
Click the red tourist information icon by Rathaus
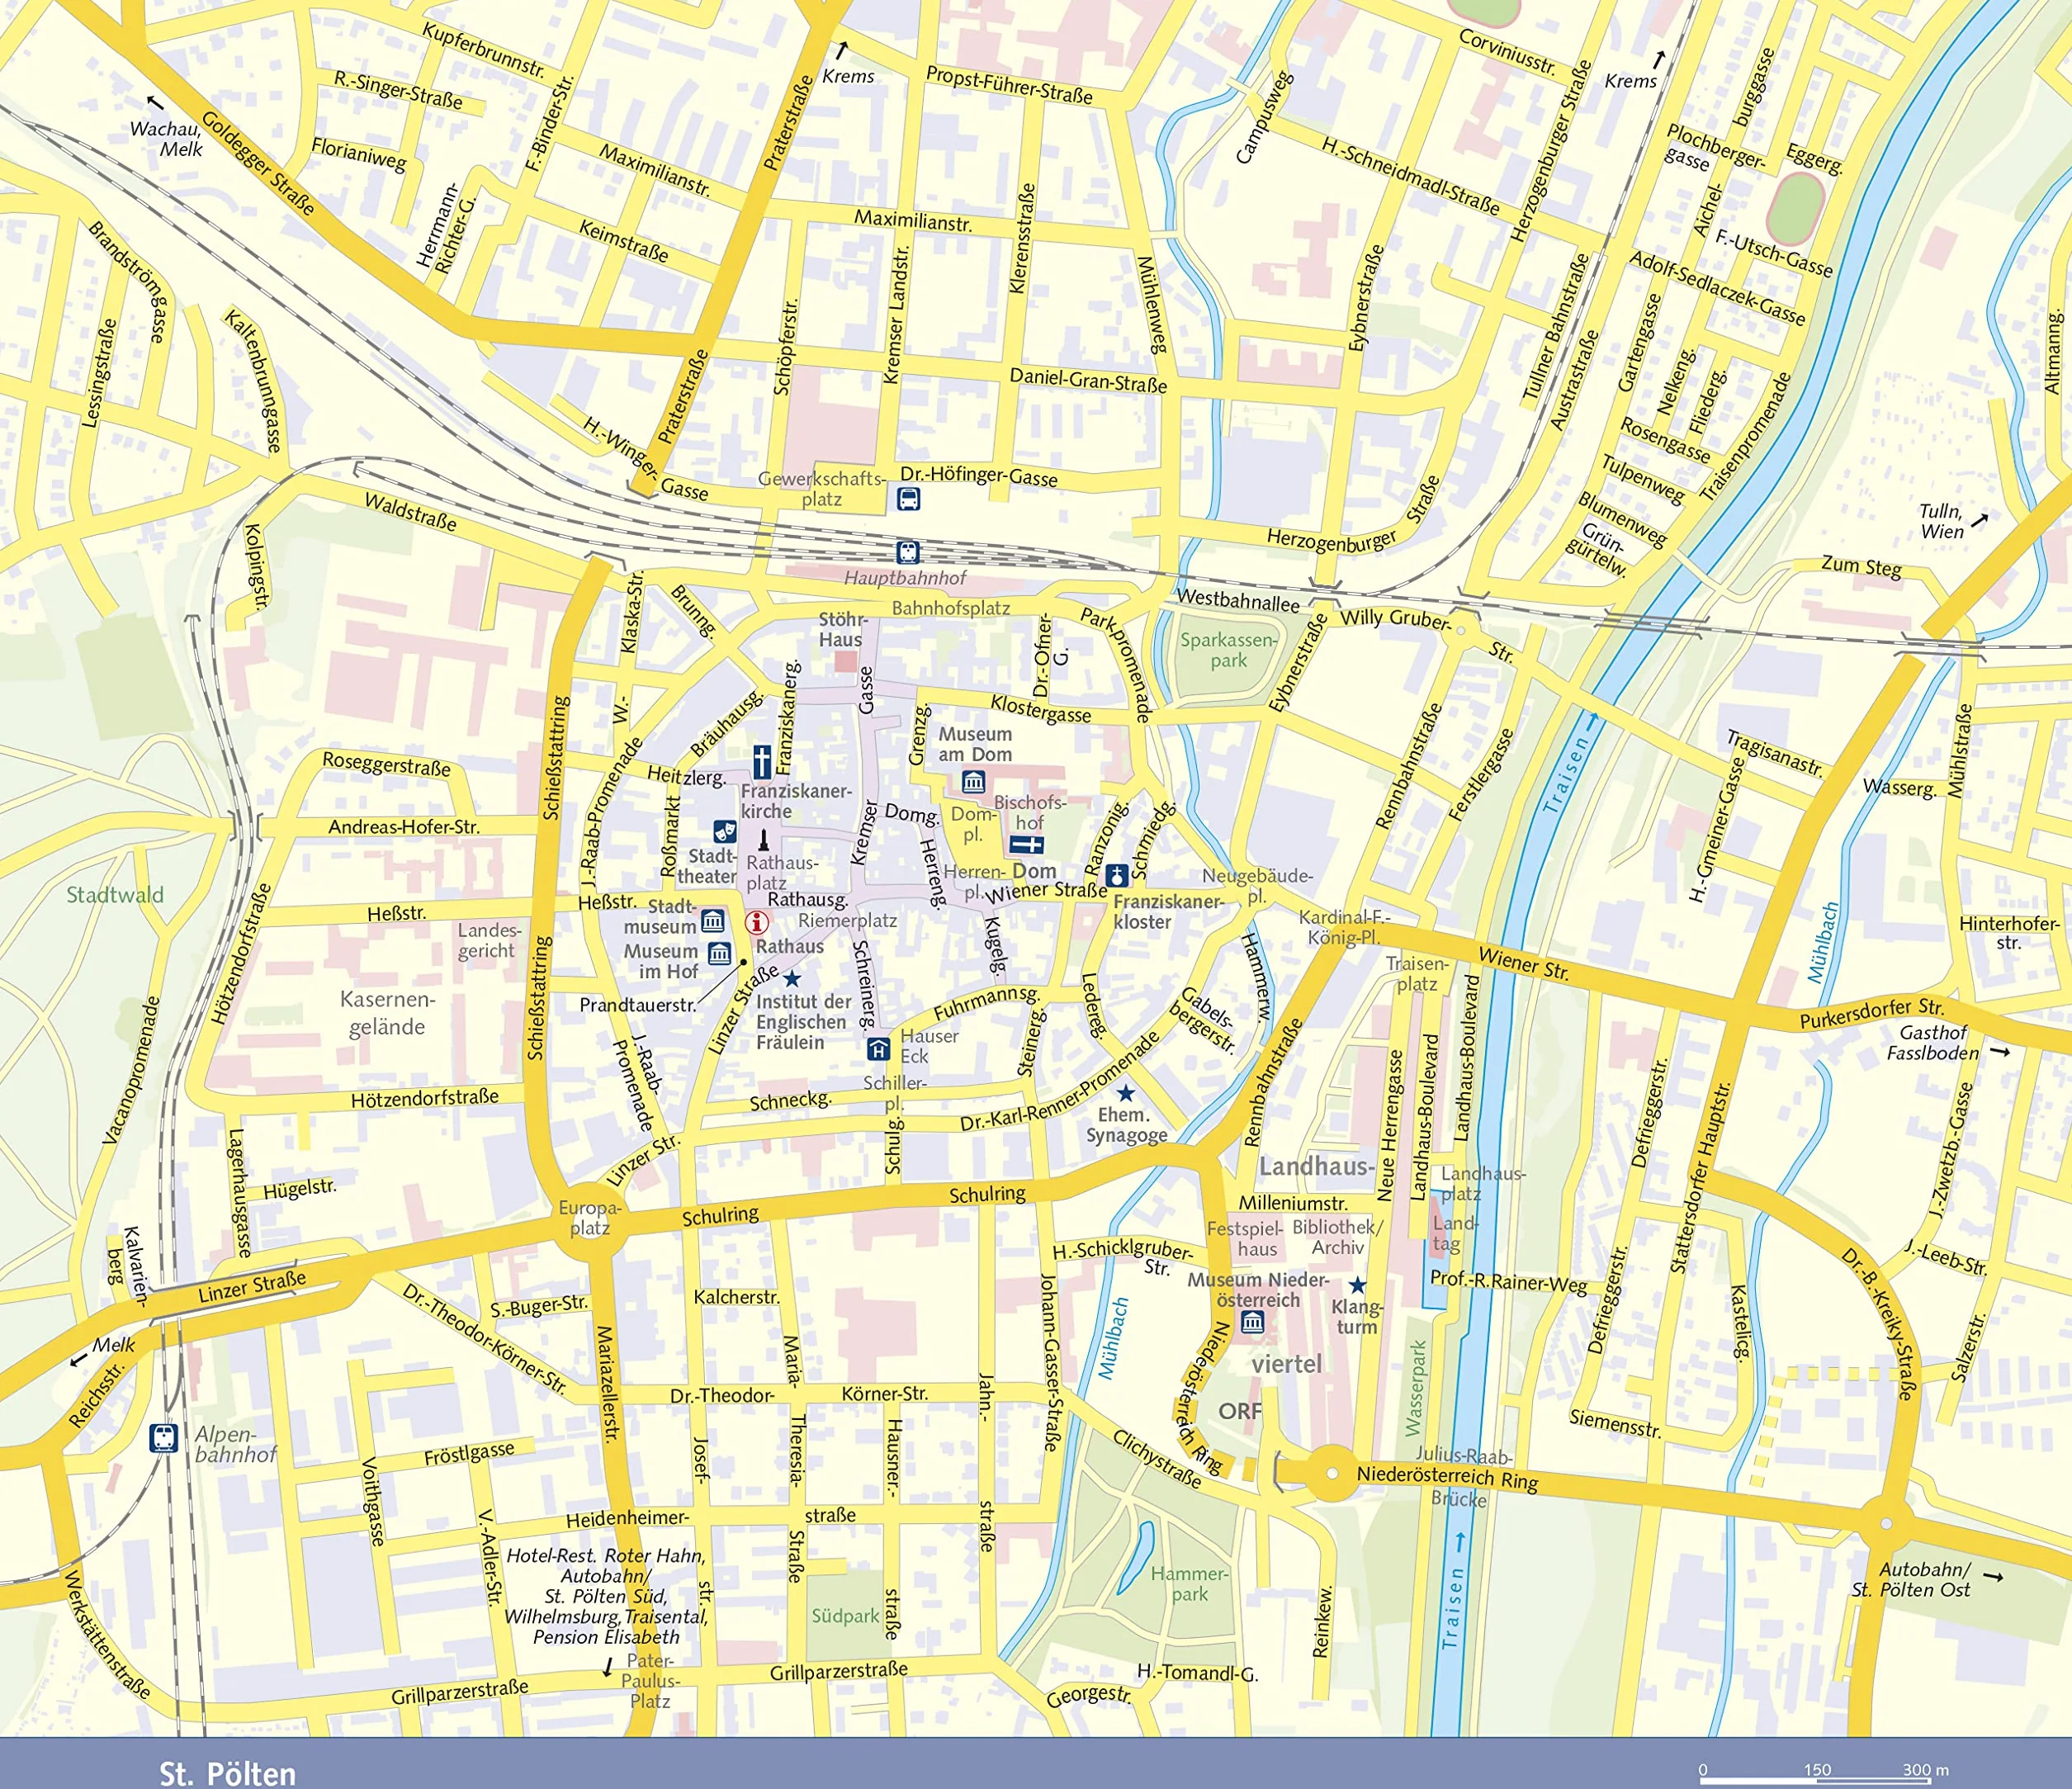pos(757,922)
